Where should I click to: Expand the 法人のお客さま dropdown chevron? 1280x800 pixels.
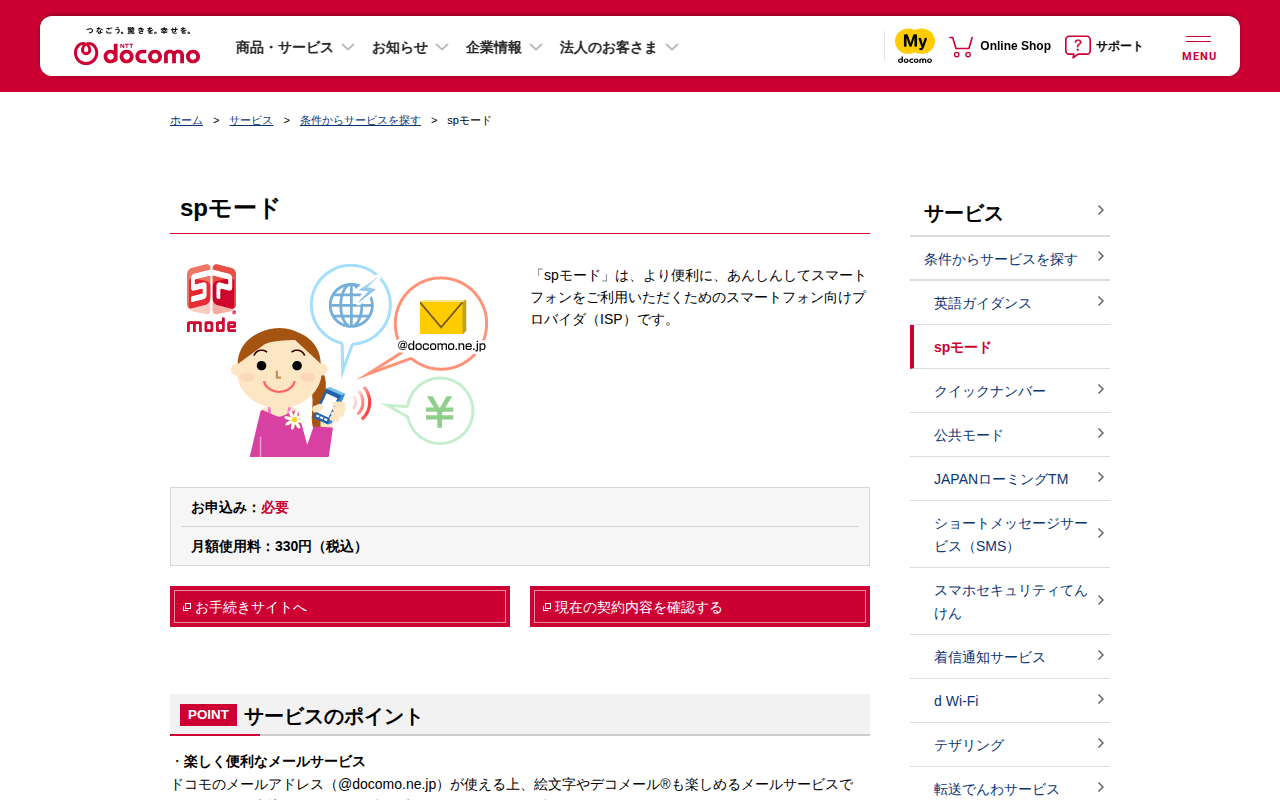click(672, 47)
